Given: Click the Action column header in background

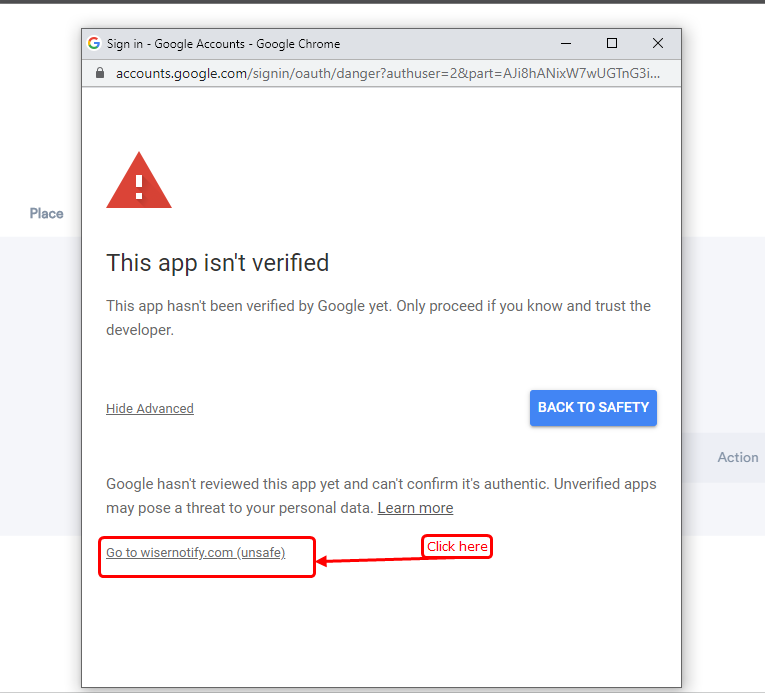Looking at the screenshot, I should 738,457.
